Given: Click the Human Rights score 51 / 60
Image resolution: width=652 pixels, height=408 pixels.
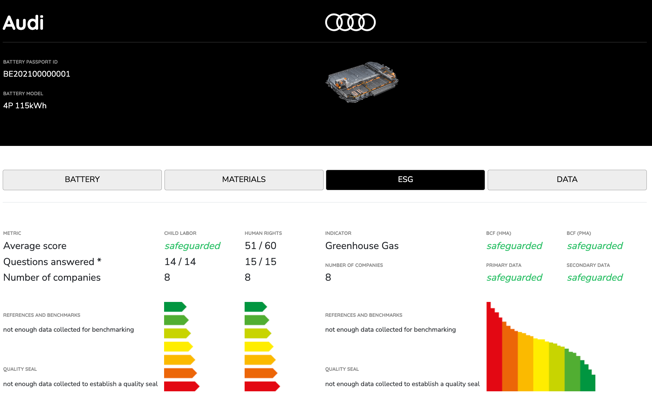Looking at the screenshot, I should (260, 246).
